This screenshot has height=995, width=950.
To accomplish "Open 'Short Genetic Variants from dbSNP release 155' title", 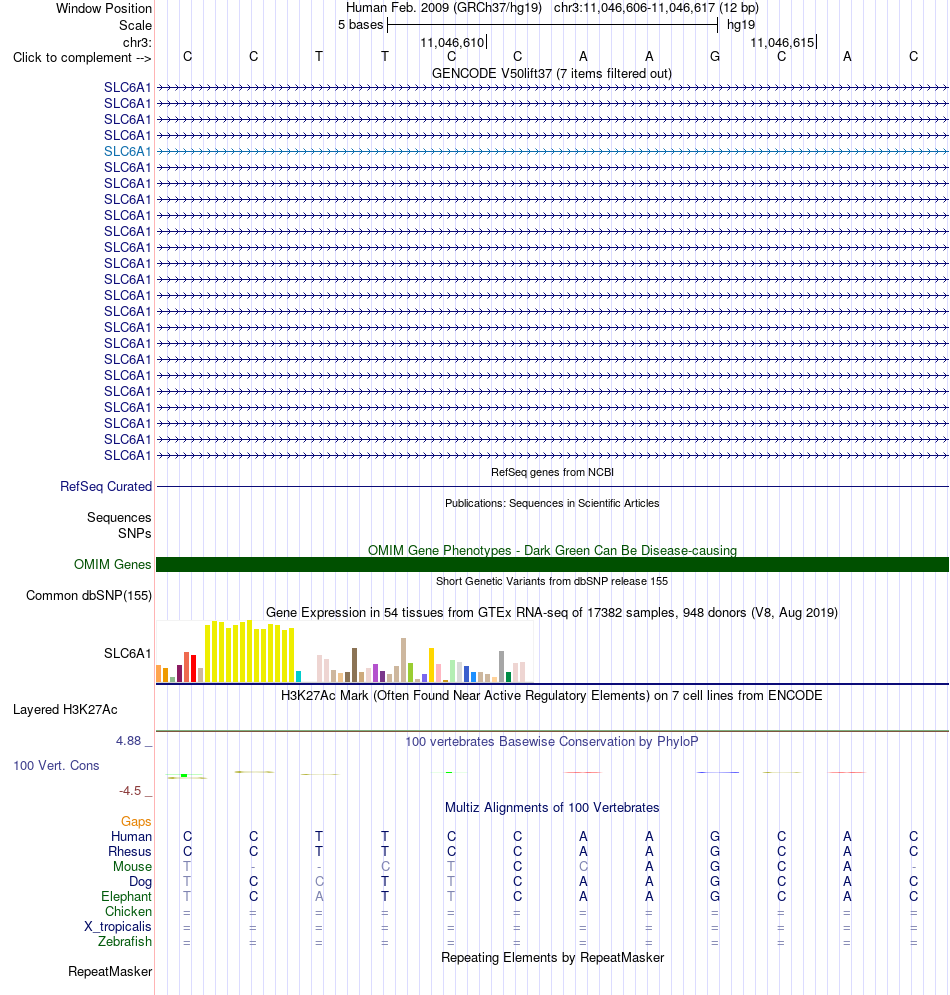I will pyautogui.click(x=552, y=581).
